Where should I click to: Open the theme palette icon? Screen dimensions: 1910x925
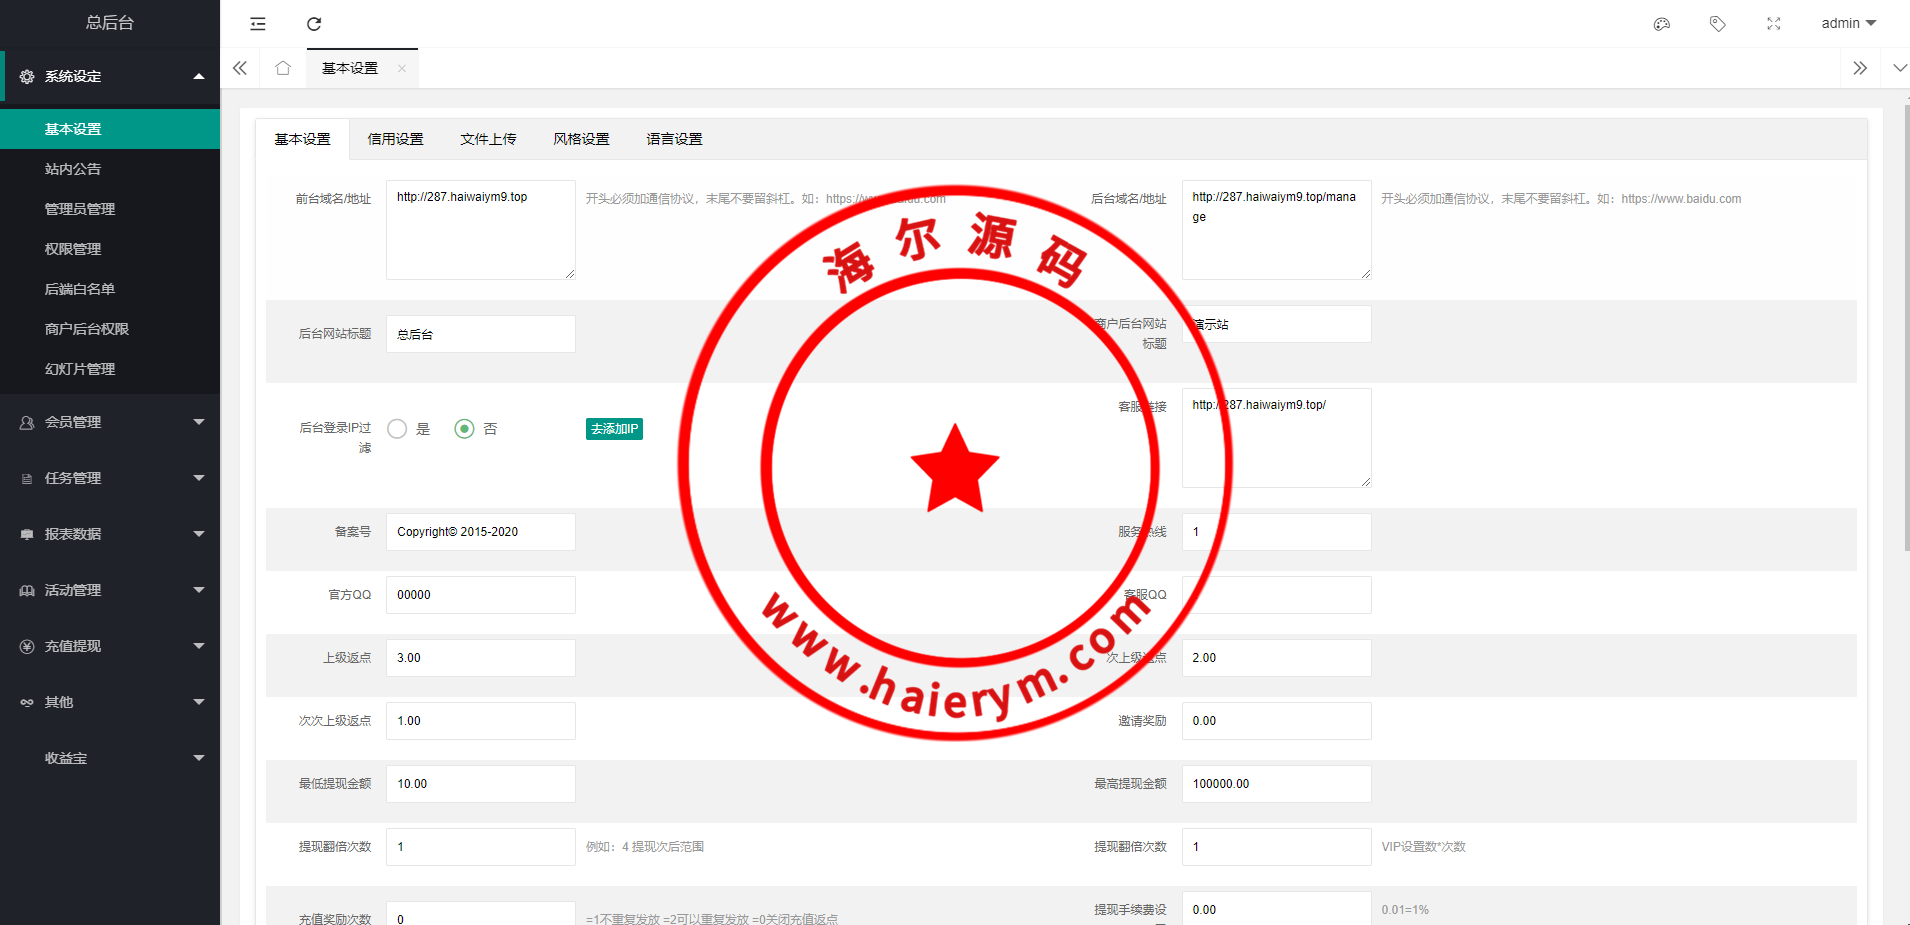[1662, 24]
